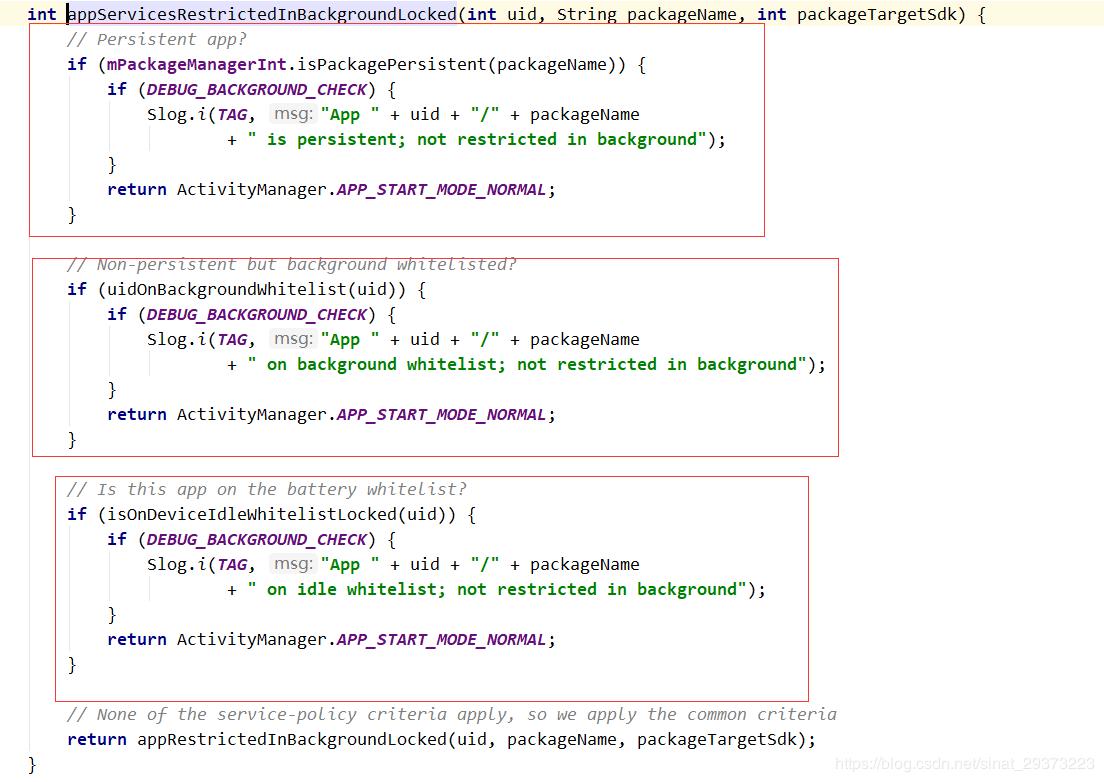Click DEBUG_BACKGROUND_CHECK in the idle whitelist block
This screenshot has width=1104, height=782.
(x=257, y=539)
